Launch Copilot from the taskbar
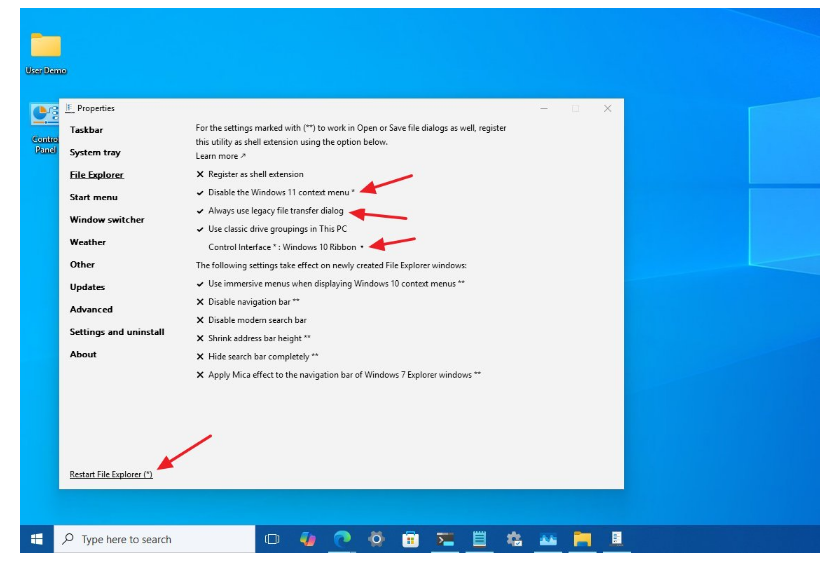This screenshot has height=564, width=835. pyautogui.click(x=307, y=539)
